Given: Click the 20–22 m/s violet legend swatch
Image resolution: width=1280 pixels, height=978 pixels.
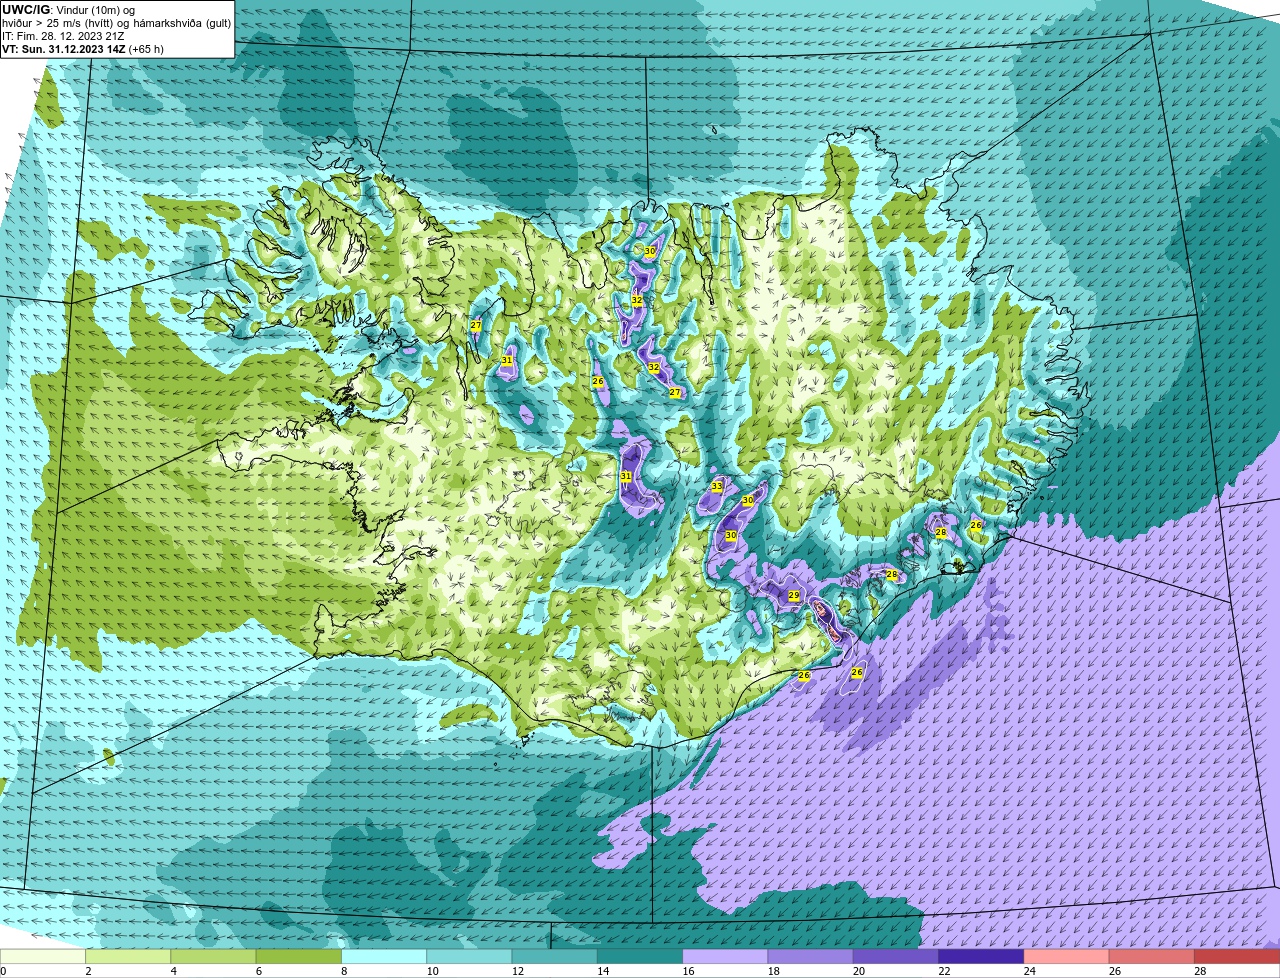Looking at the screenshot, I should 896,957.
